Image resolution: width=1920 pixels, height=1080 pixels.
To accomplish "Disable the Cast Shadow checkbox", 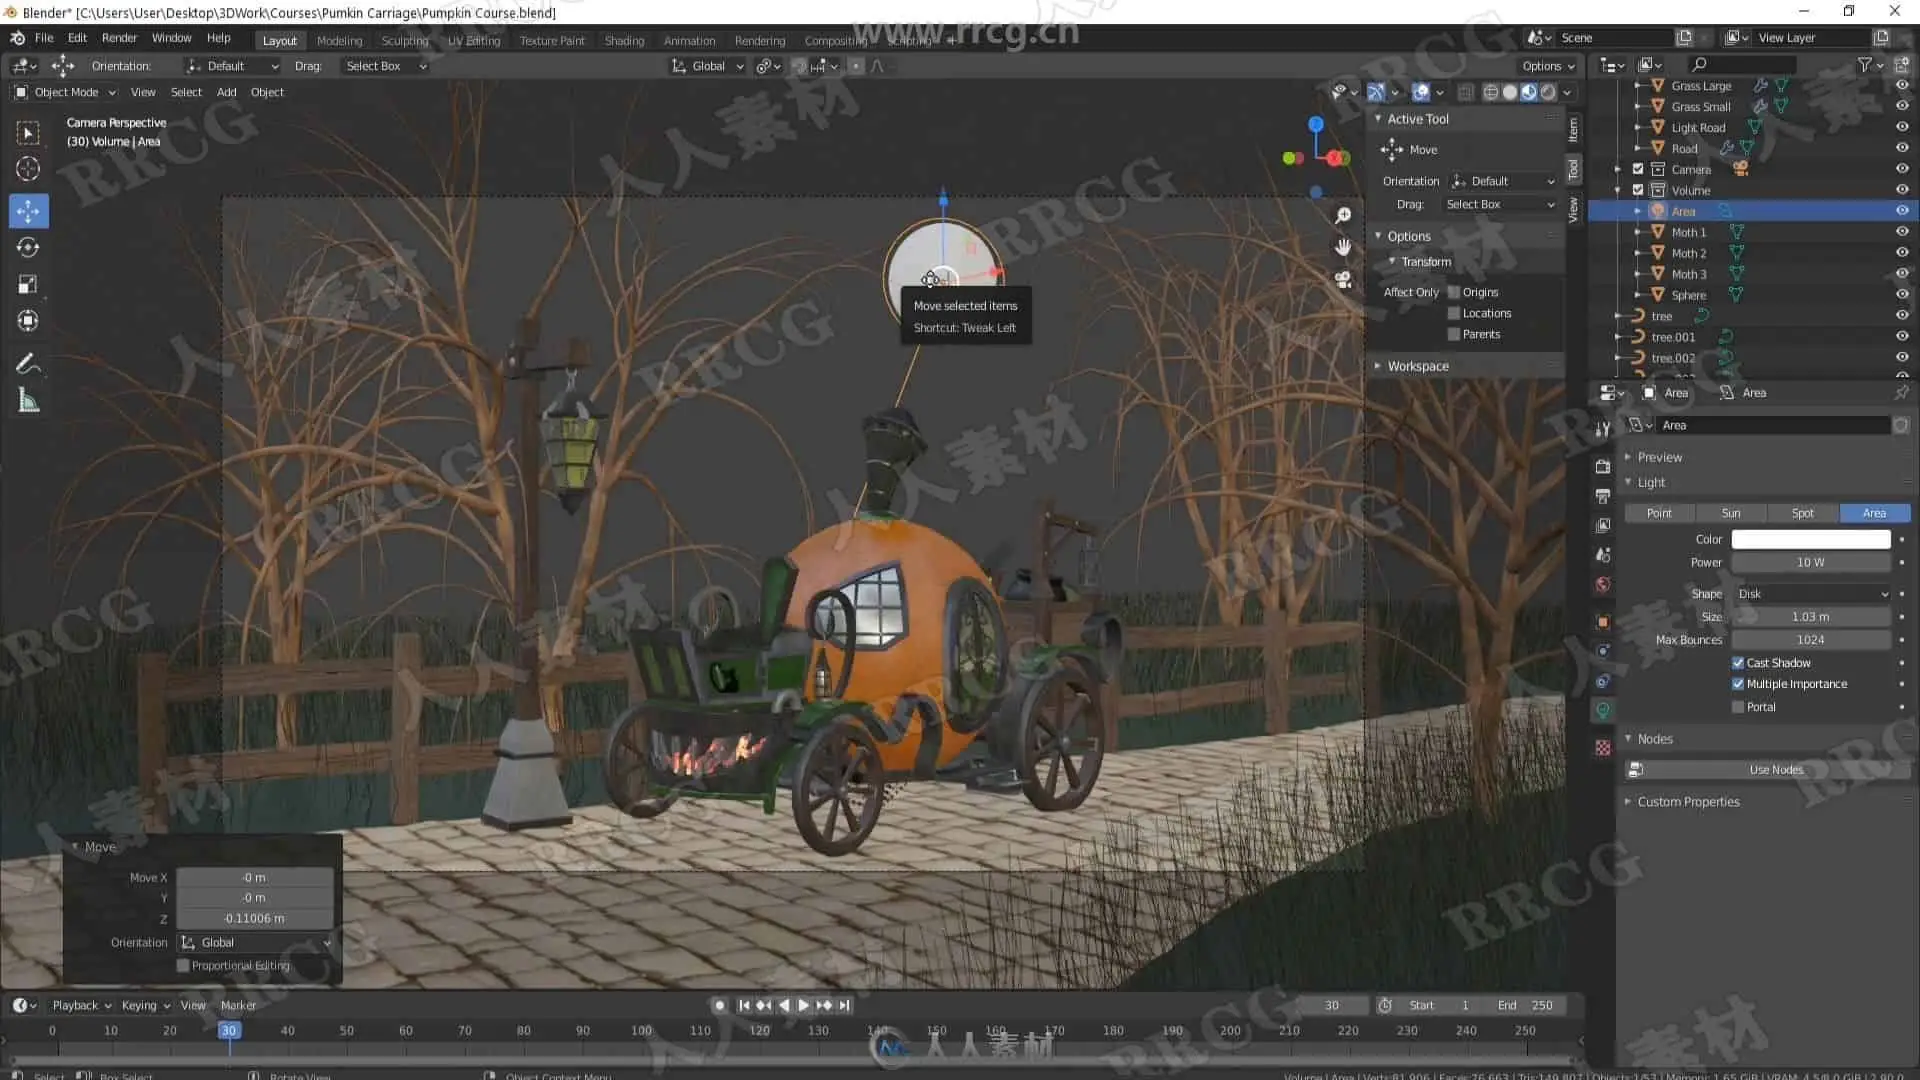I will pyautogui.click(x=1738, y=663).
